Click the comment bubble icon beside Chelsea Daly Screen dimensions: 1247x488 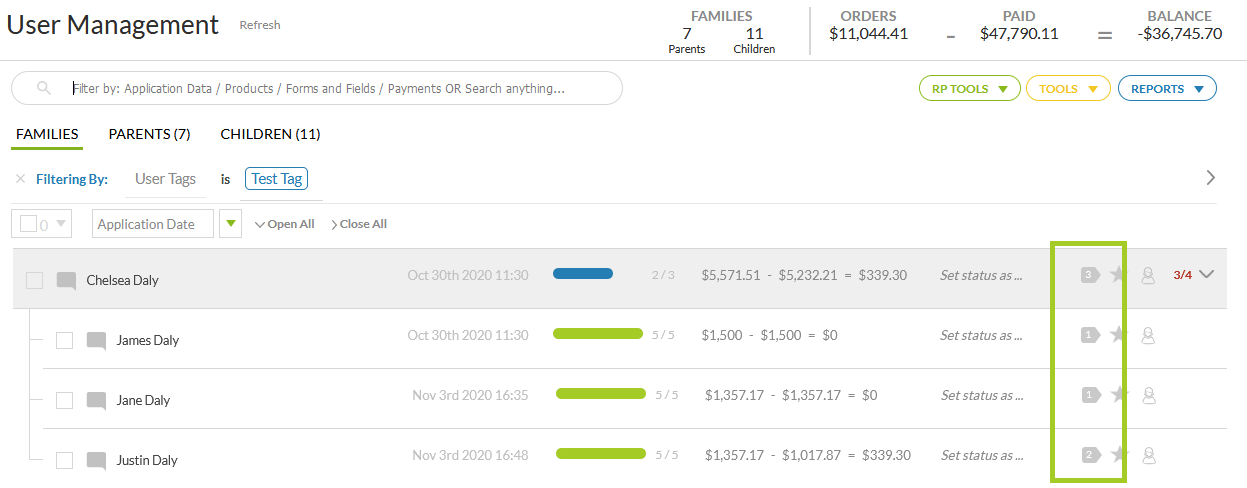click(66, 281)
